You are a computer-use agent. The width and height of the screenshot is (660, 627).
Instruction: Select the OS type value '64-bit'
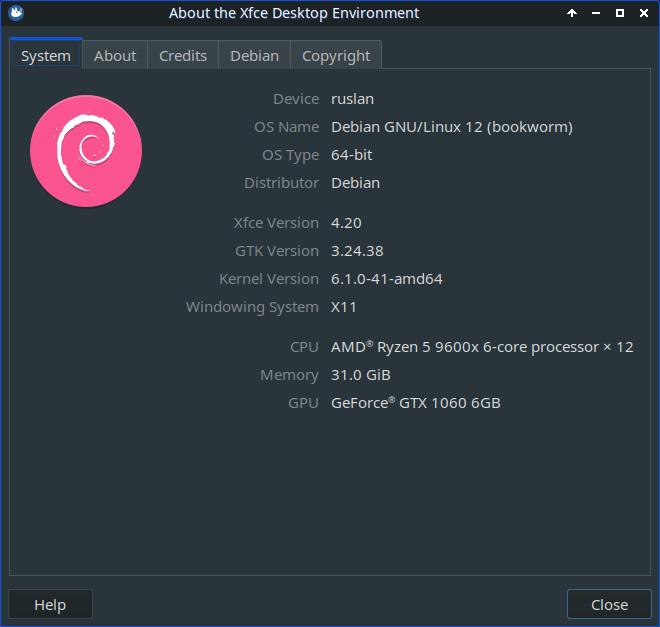click(351, 155)
